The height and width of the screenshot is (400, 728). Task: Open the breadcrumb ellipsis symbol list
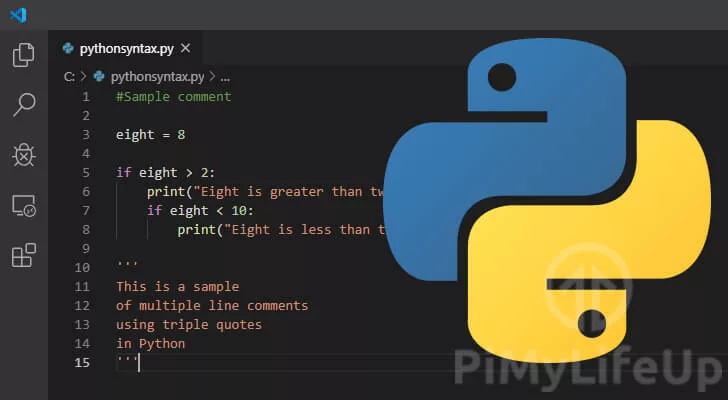(226, 76)
